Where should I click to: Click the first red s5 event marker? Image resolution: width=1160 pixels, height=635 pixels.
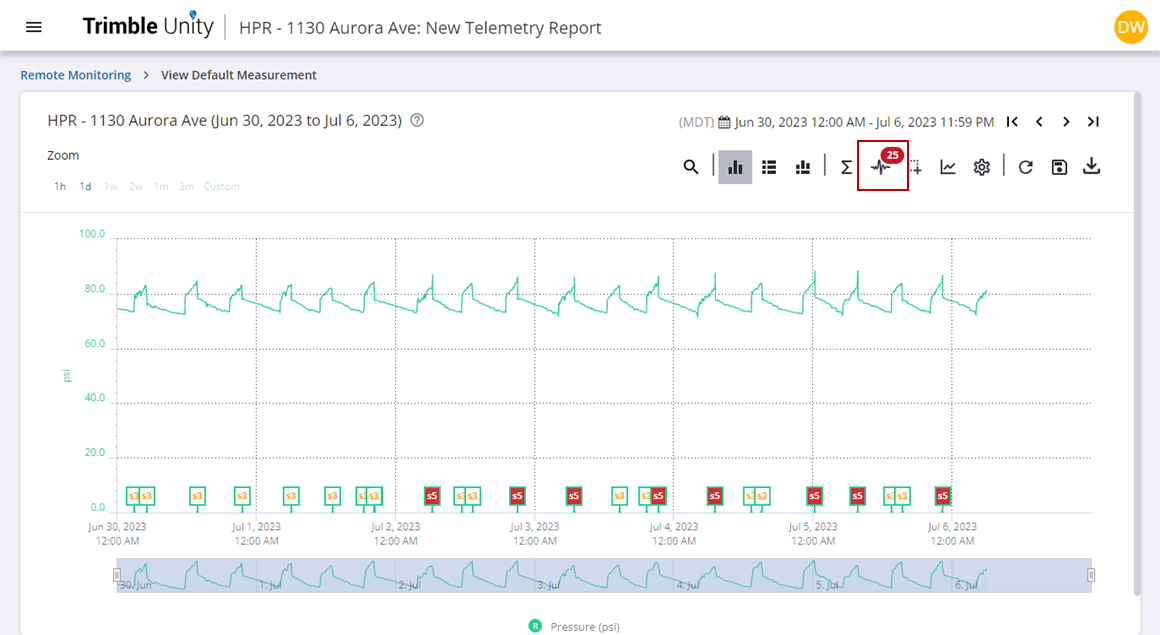(x=432, y=495)
